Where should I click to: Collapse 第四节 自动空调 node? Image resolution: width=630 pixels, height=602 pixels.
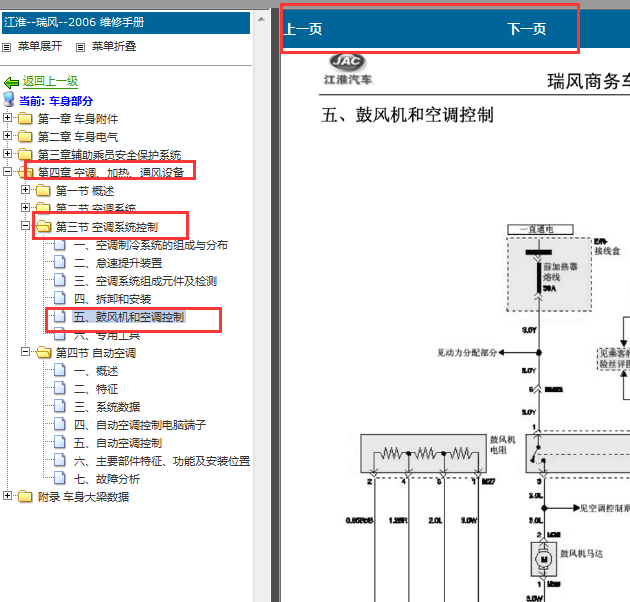pyautogui.click(x=25, y=352)
